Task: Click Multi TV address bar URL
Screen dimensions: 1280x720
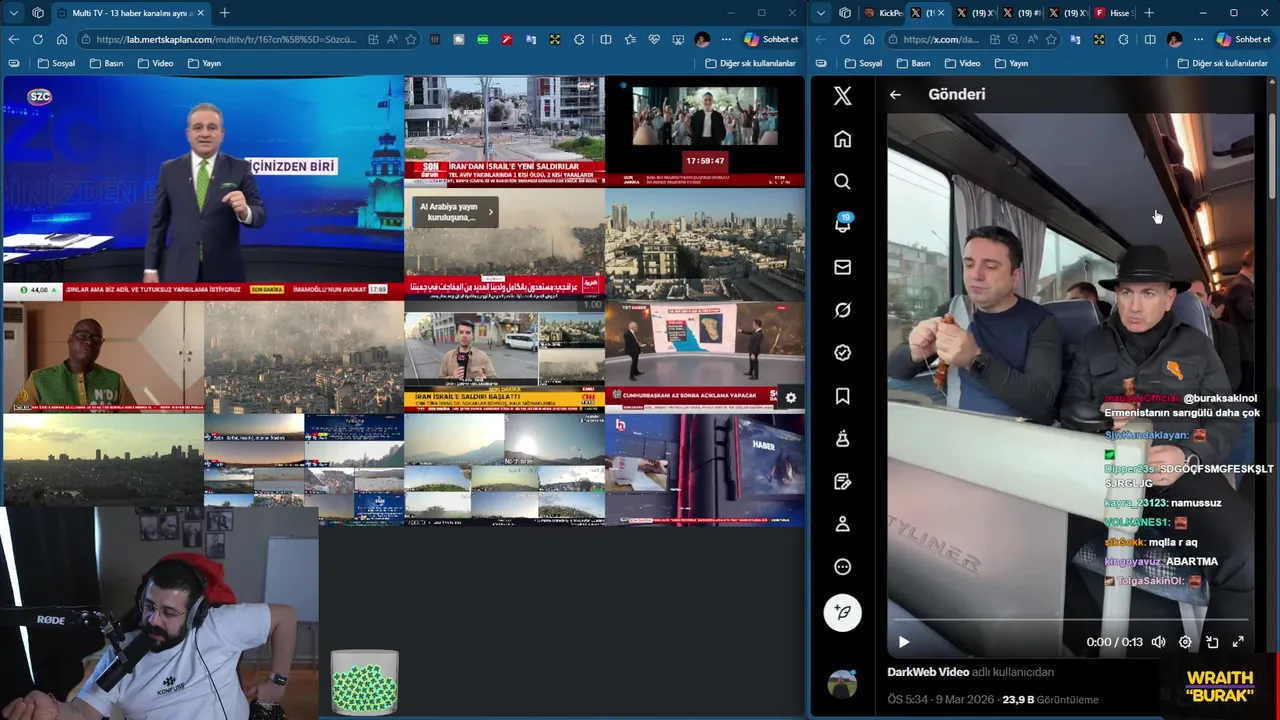Action: [227, 39]
